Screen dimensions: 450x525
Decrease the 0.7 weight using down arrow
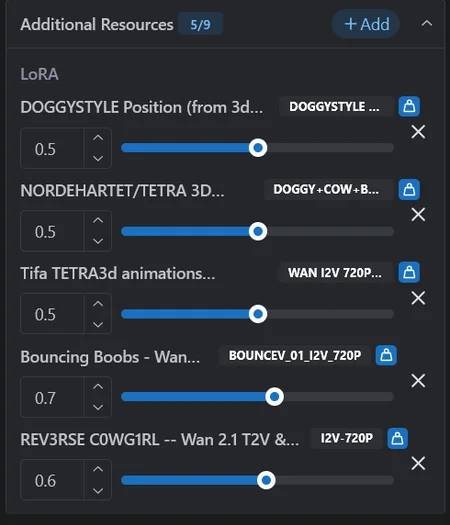click(98, 407)
